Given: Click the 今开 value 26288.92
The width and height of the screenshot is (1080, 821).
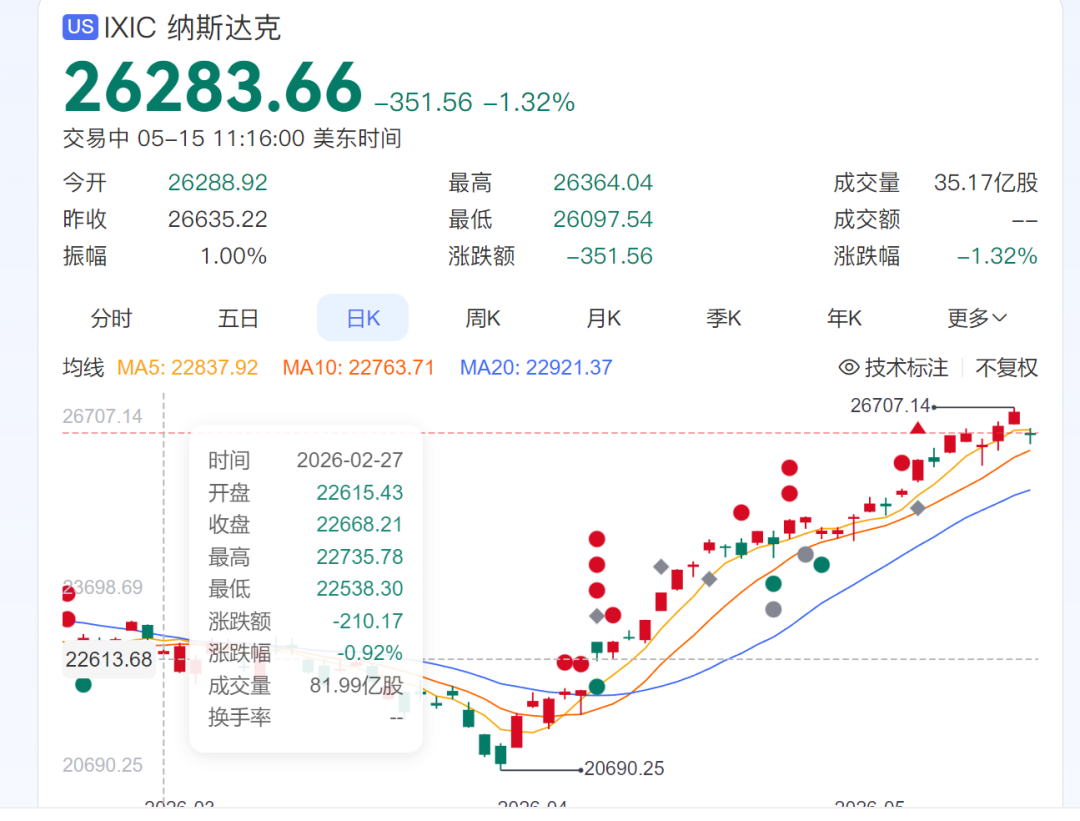Looking at the screenshot, I should click(218, 183).
